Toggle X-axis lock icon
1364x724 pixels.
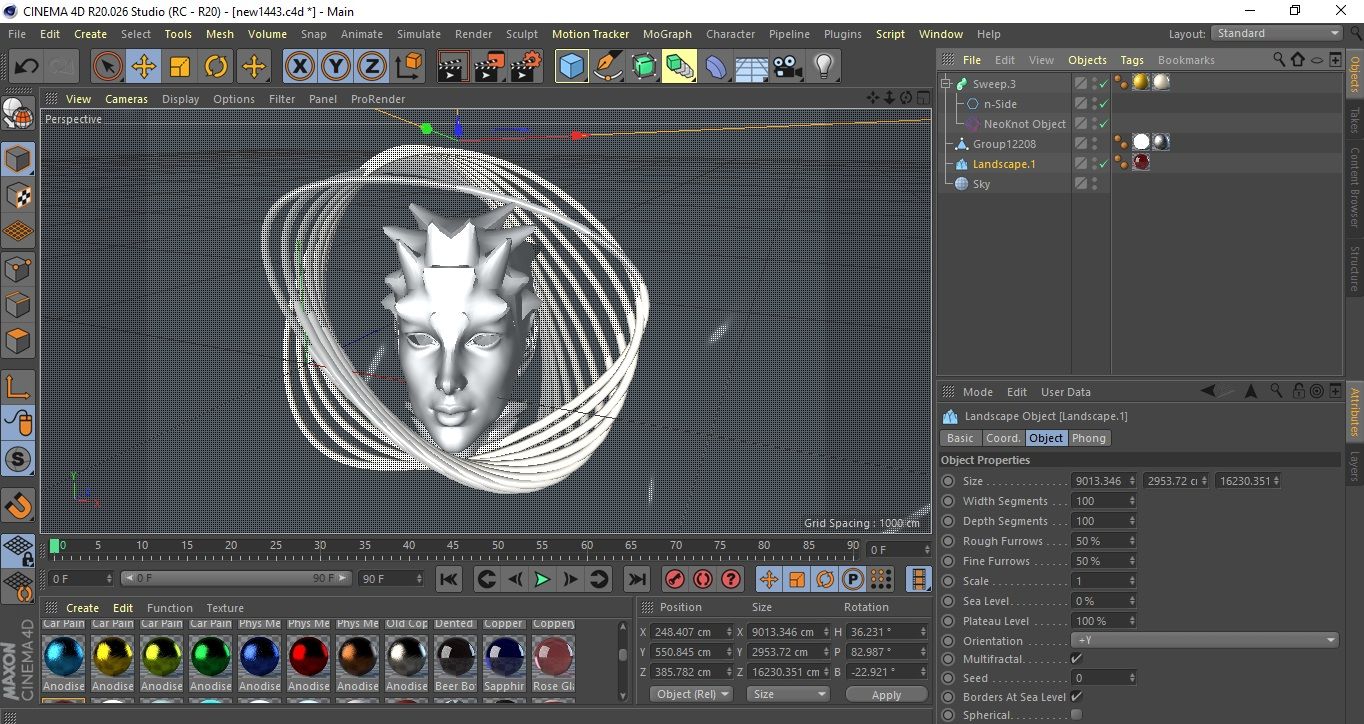(x=298, y=67)
